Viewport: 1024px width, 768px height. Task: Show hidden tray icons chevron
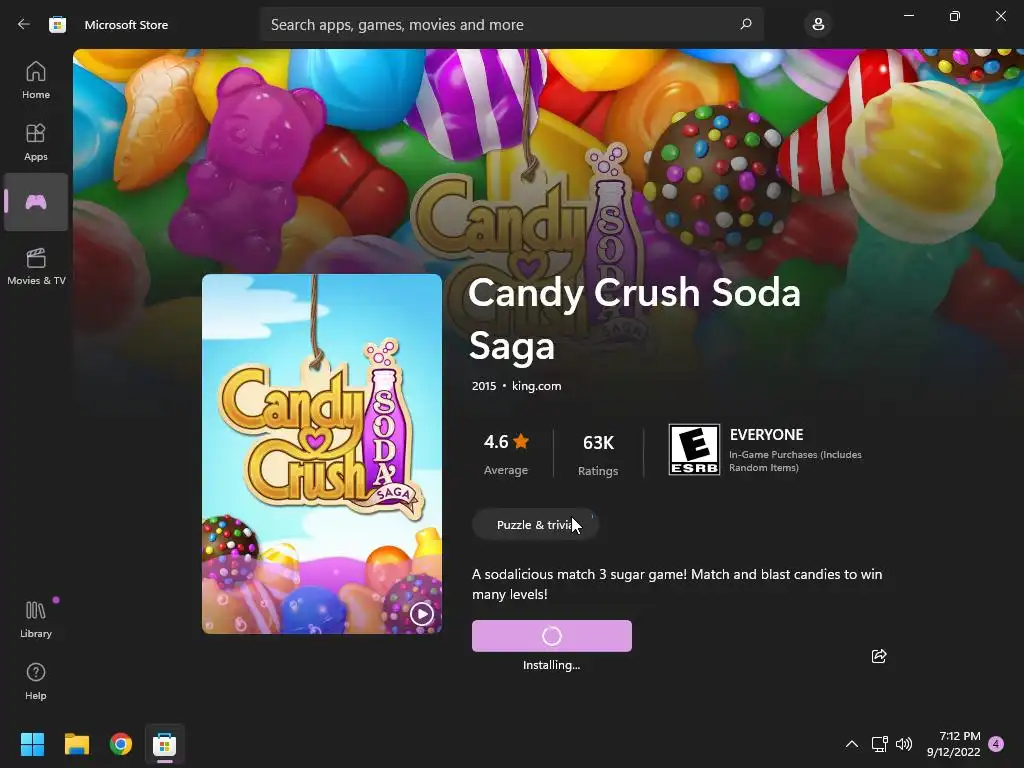click(852, 744)
